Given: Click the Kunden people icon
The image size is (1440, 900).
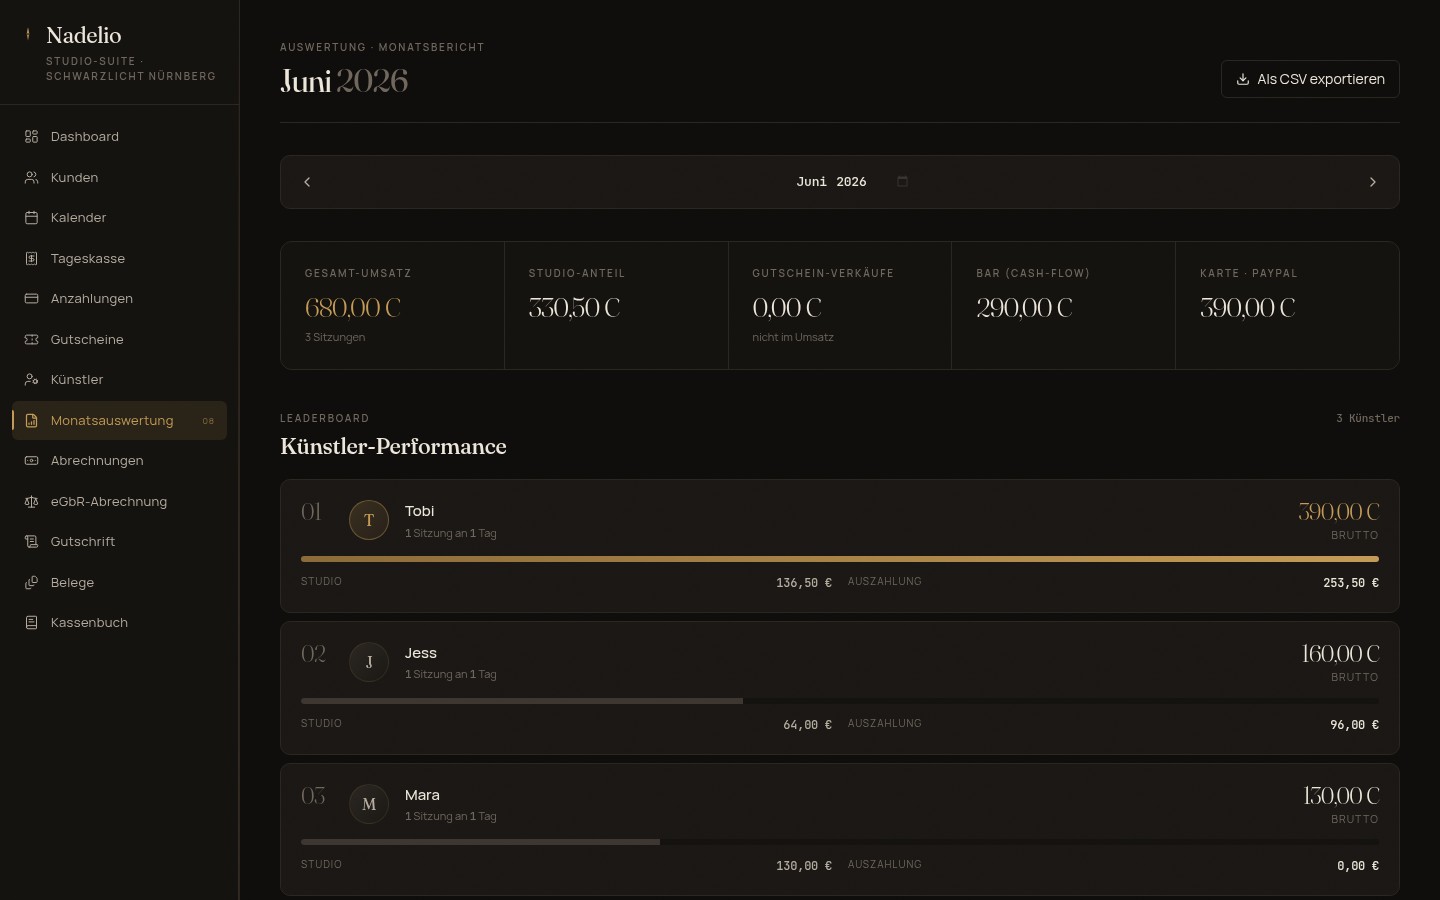Looking at the screenshot, I should pyautogui.click(x=31, y=177).
